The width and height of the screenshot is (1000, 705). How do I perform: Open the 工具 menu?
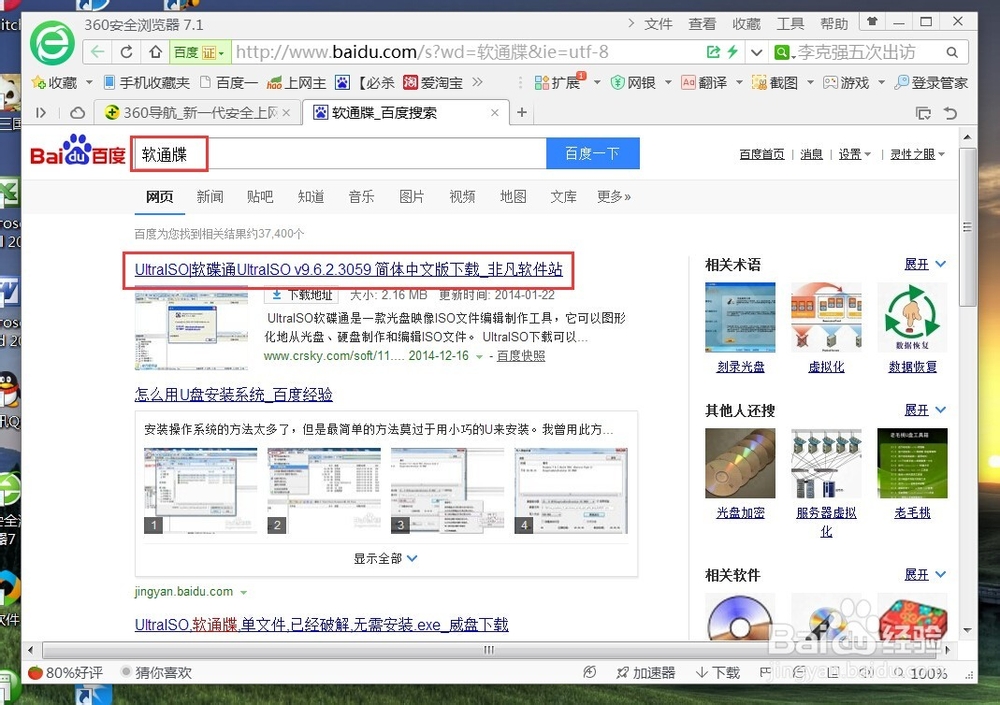tap(790, 24)
